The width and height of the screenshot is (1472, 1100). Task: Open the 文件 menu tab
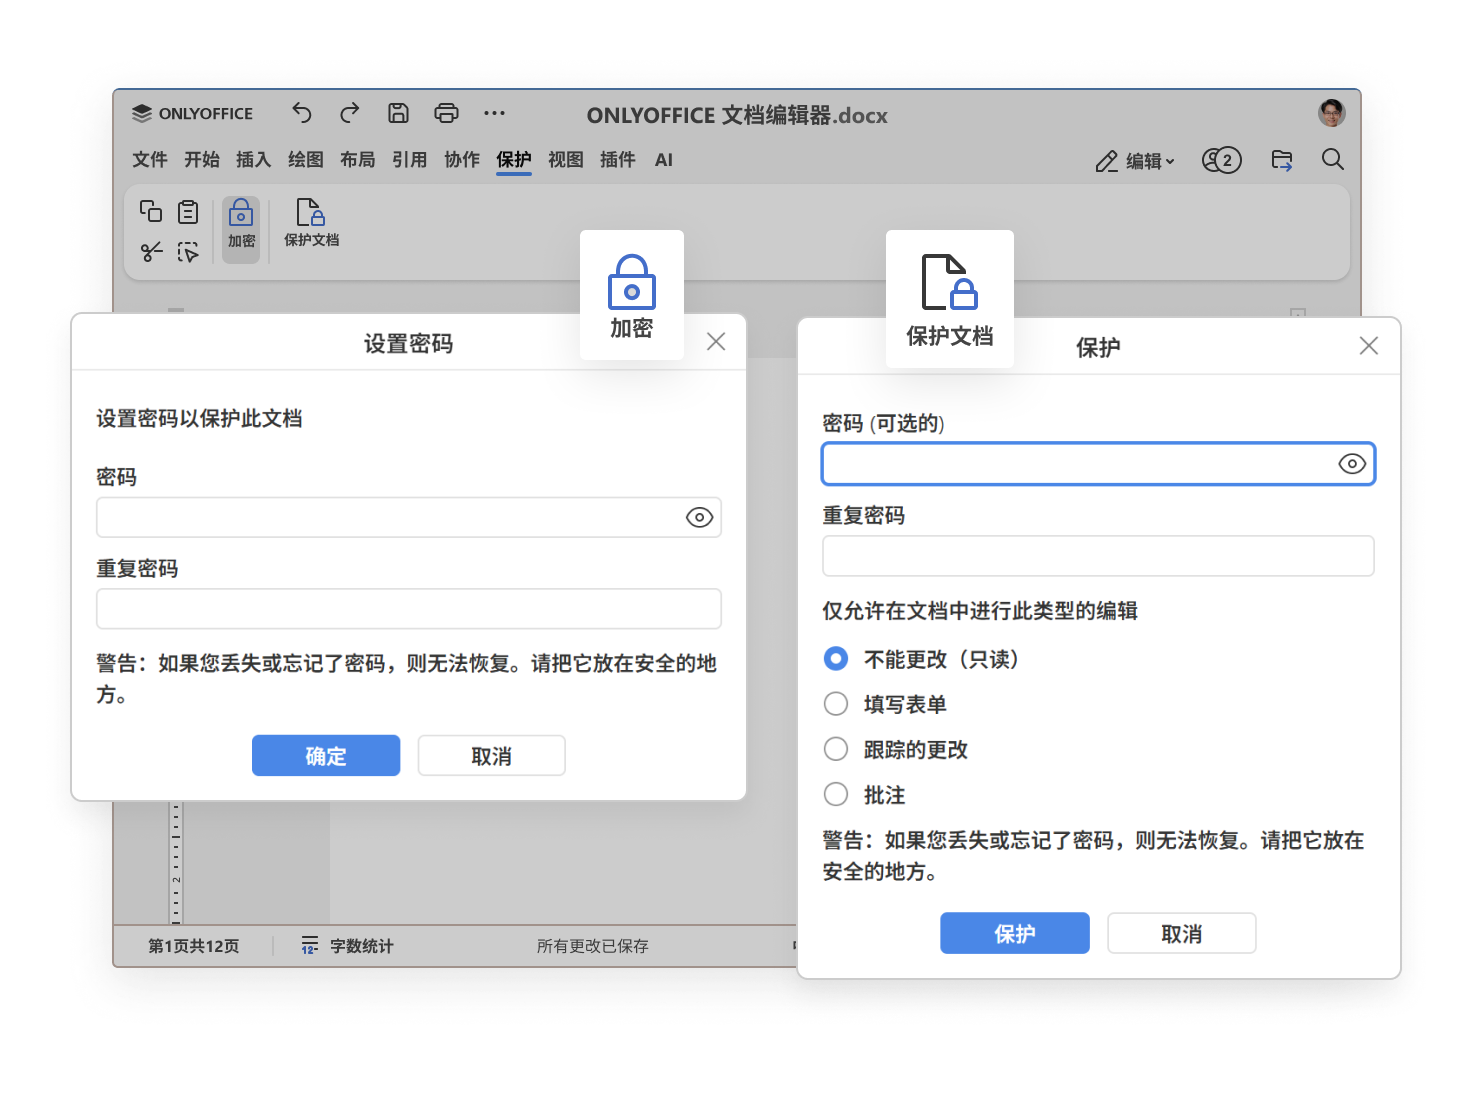click(150, 160)
